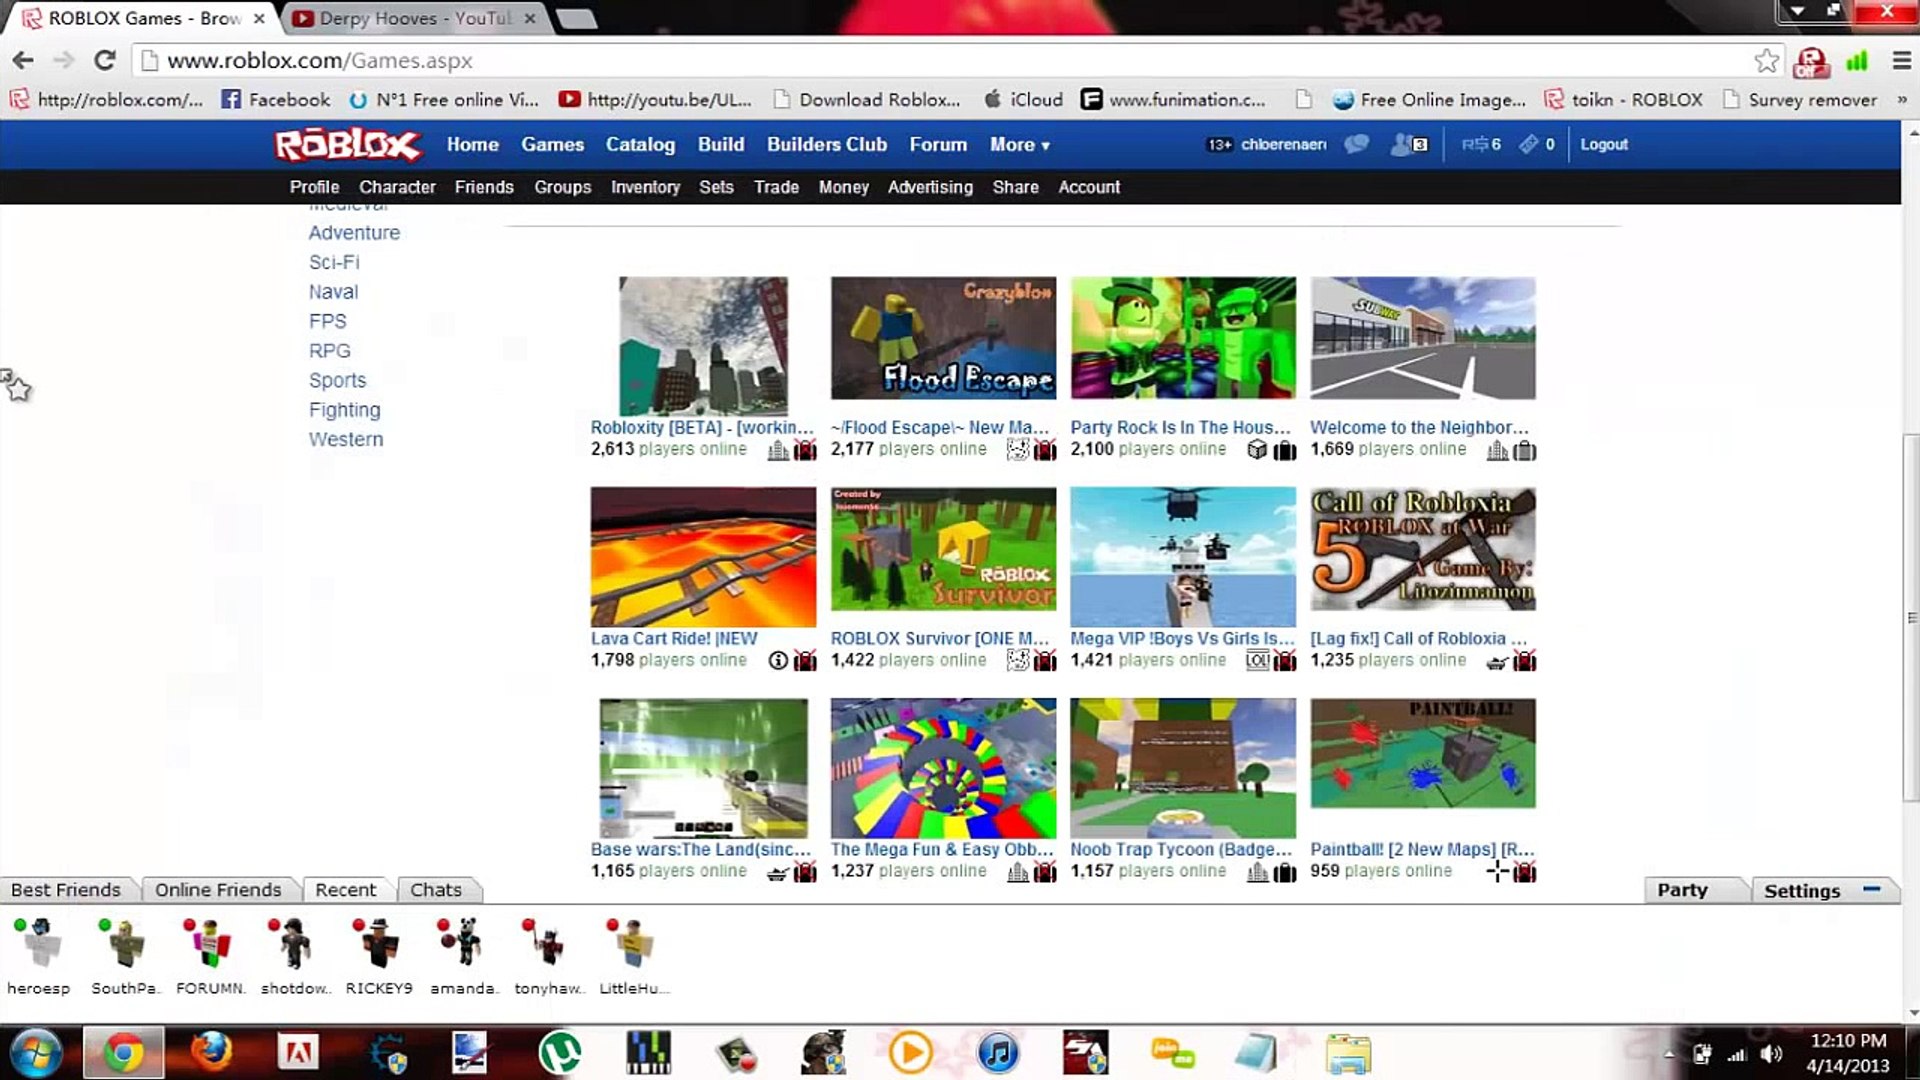Click the friends/social icon next to username
The image size is (1920, 1080).
[x=1404, y=144]
